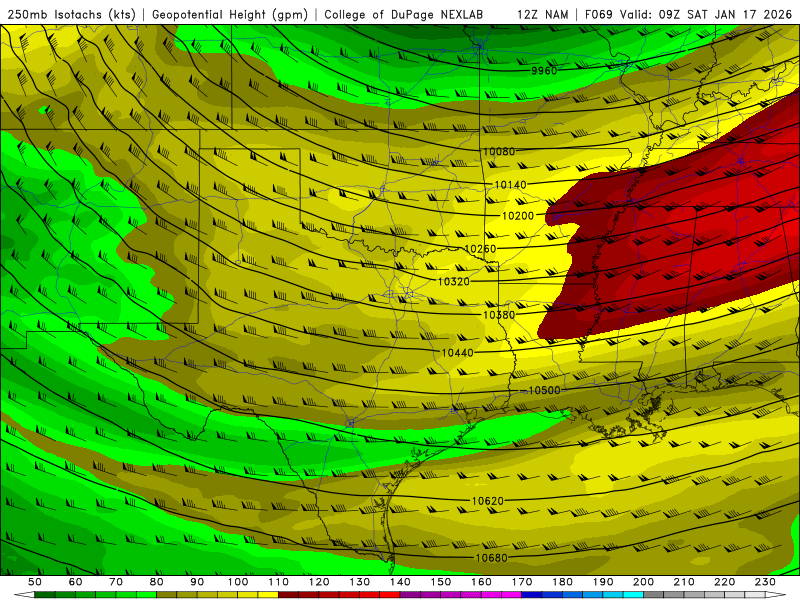
Task: Click the 10440 height contour label
Action: [x=458, y=353]
